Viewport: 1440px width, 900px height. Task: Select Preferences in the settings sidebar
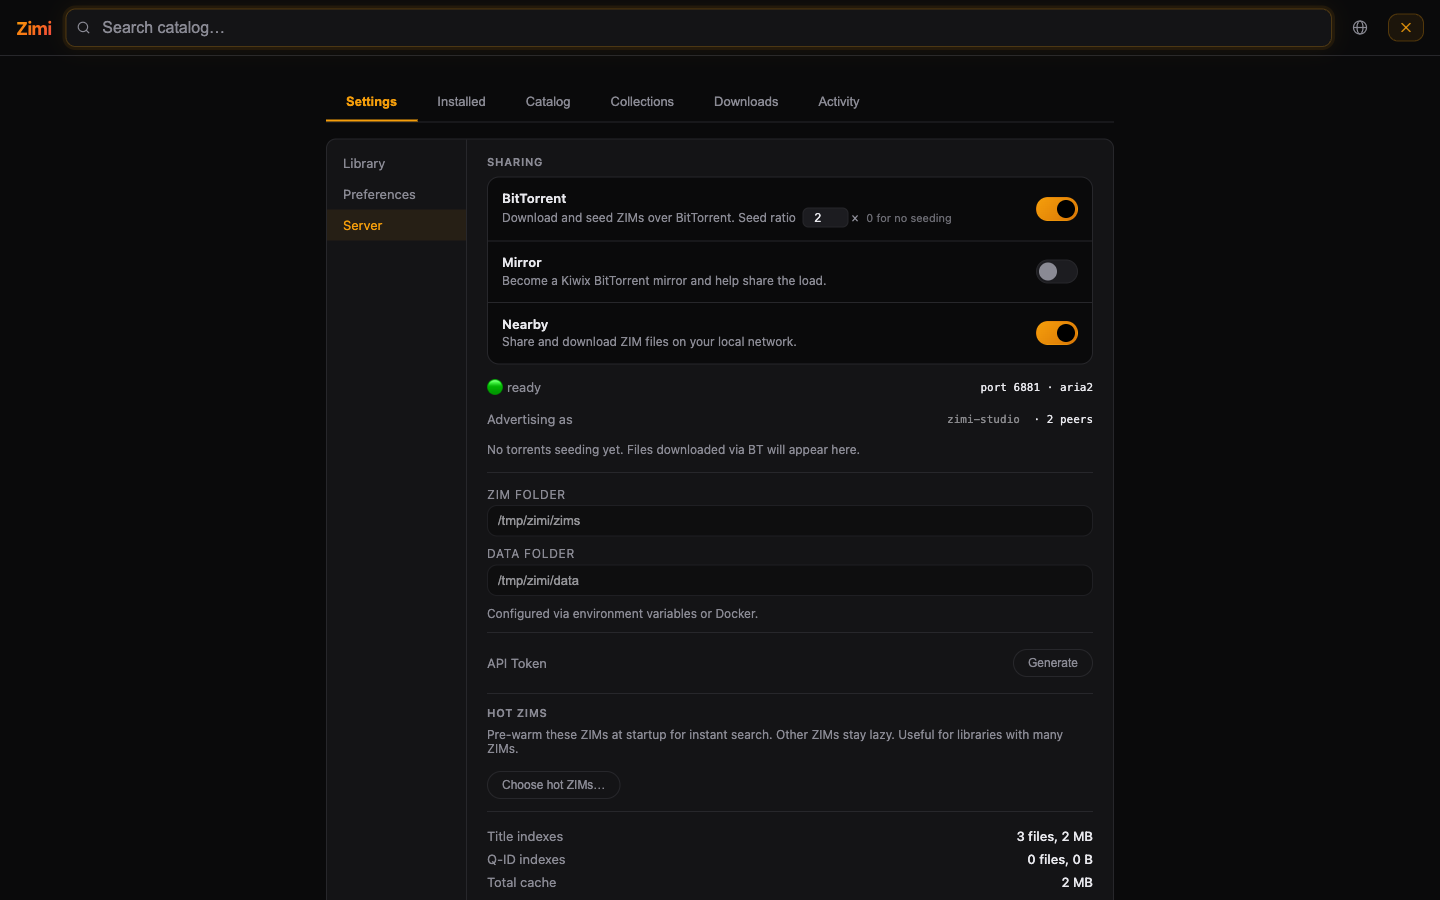click(x=396, y=194)
